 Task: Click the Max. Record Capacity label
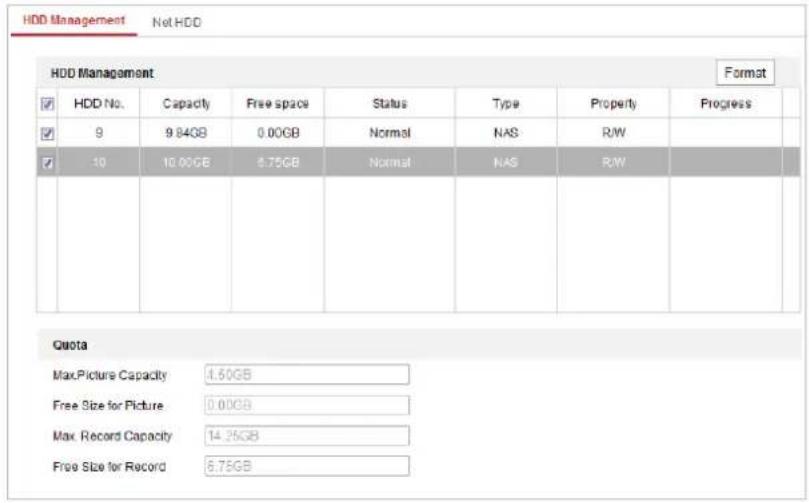click(112, 436)
